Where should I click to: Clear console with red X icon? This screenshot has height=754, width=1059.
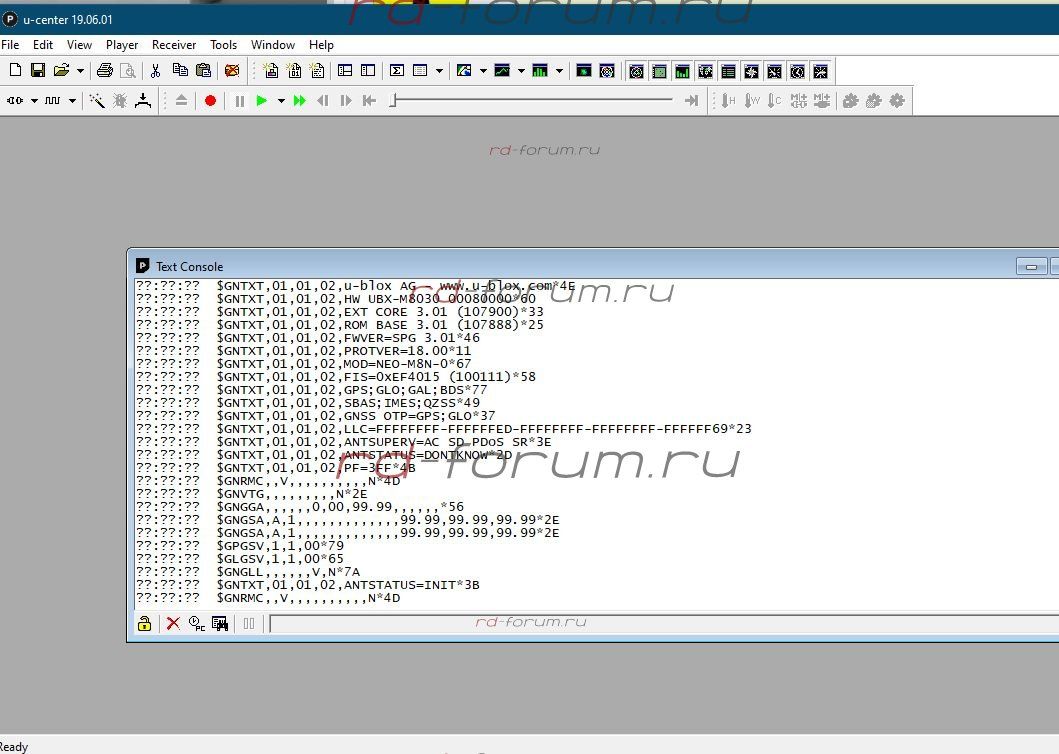[x=173, y=624]
